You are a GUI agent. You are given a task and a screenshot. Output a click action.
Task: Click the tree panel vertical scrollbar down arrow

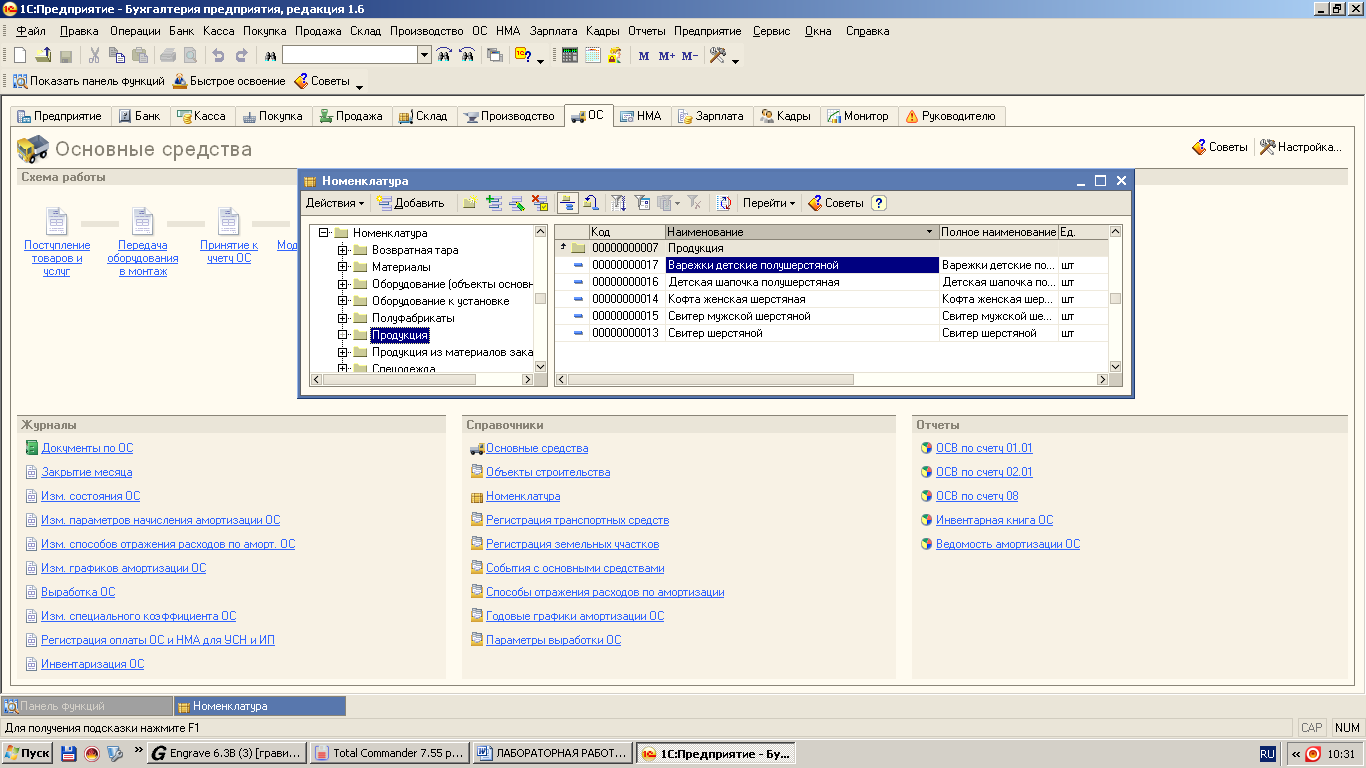pos(541,367)
